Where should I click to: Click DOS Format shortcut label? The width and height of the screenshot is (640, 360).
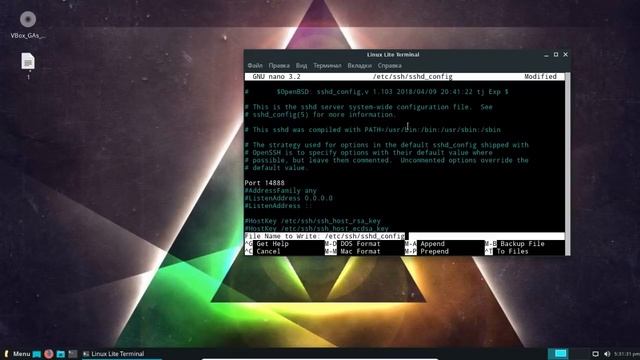tap(360, 244)
